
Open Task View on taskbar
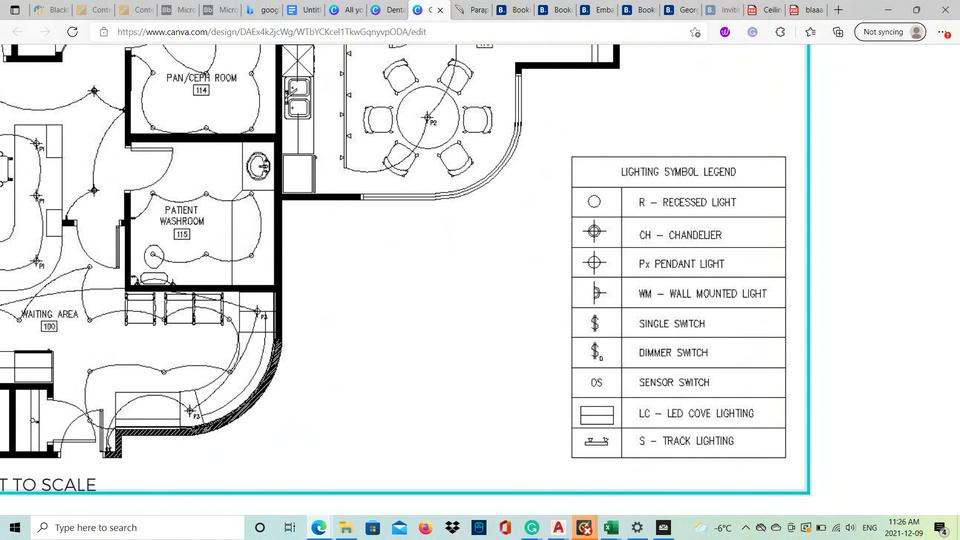[x=290, y=527]
